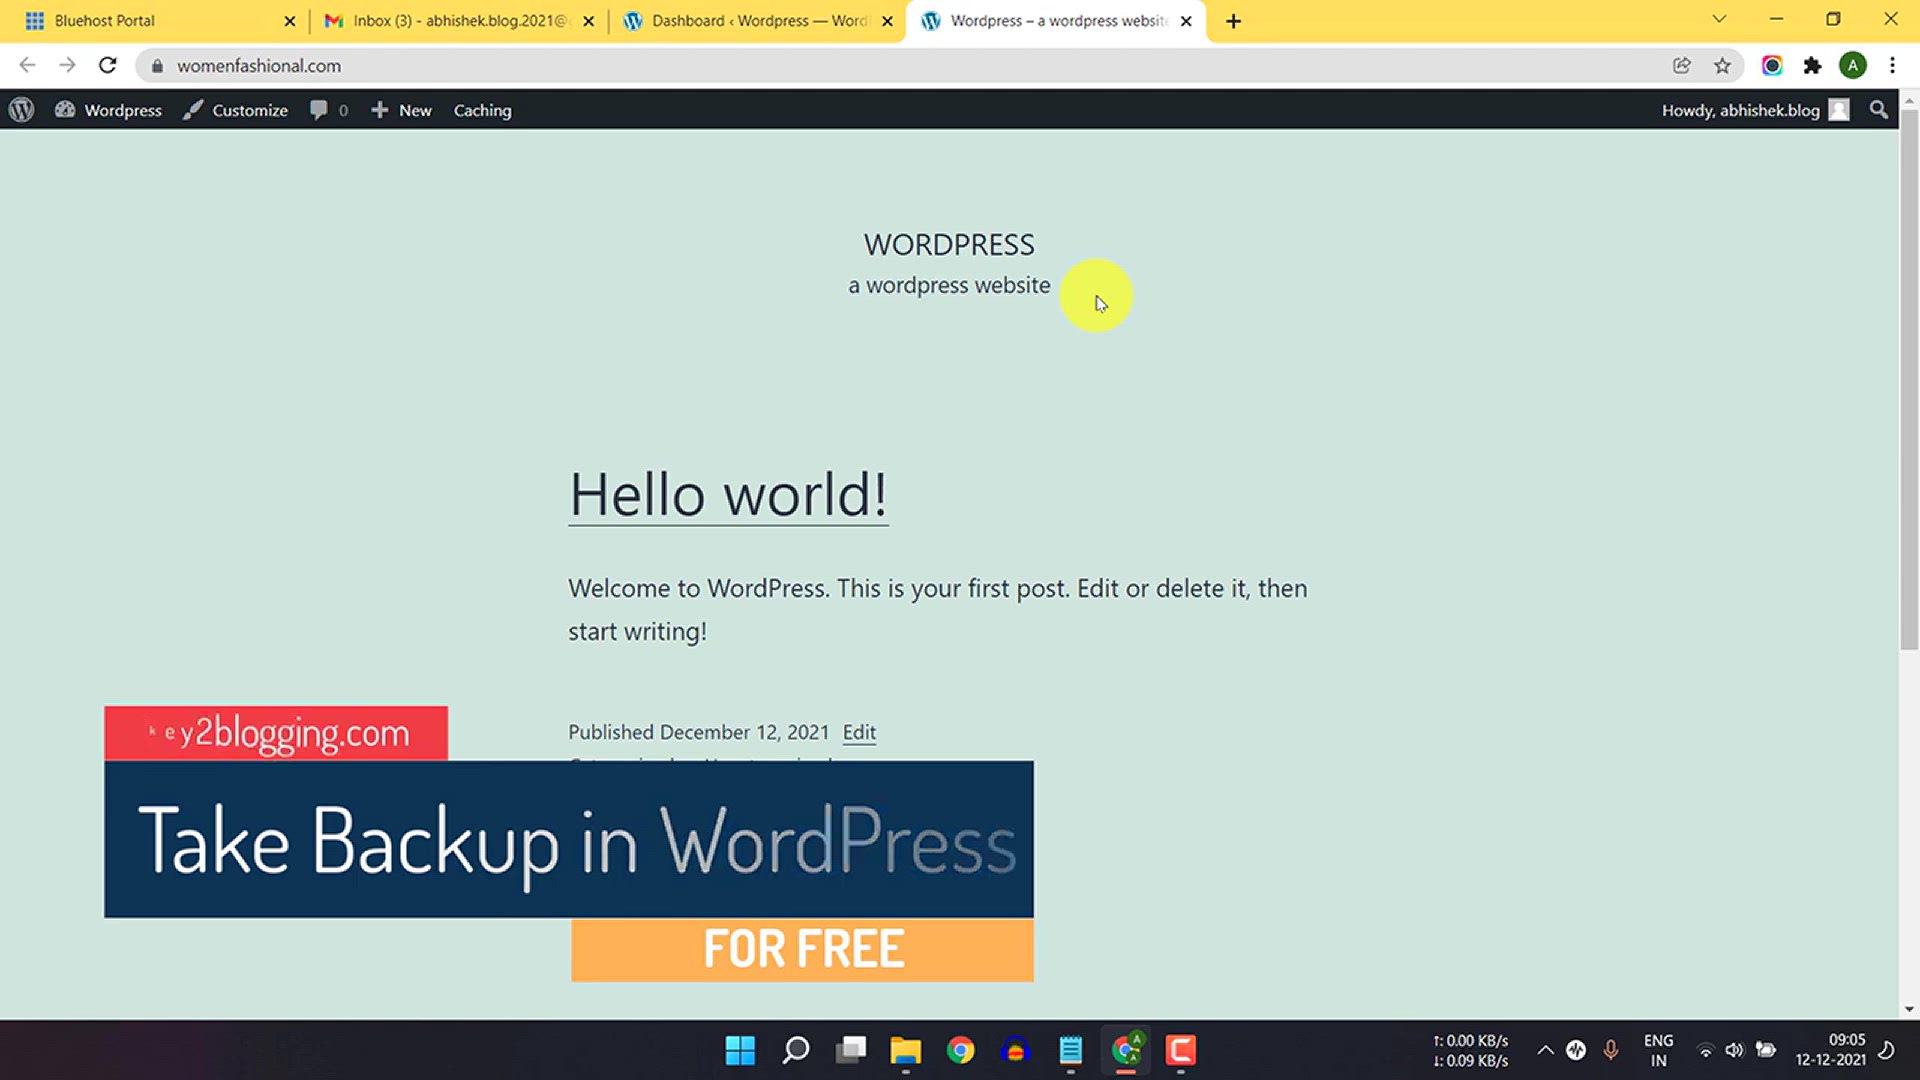Bookmark this page with the star
The height and width of the screenshot is (1080, 1920).
1722,66
